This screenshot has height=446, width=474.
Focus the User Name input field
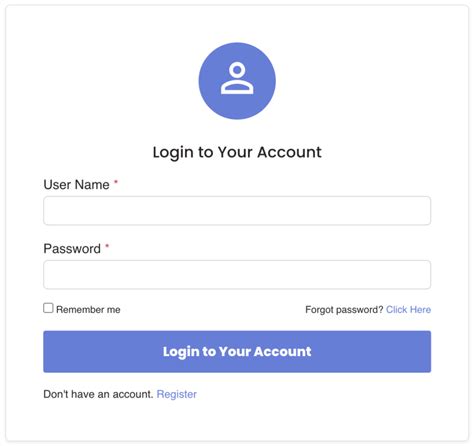coord(237,211)
